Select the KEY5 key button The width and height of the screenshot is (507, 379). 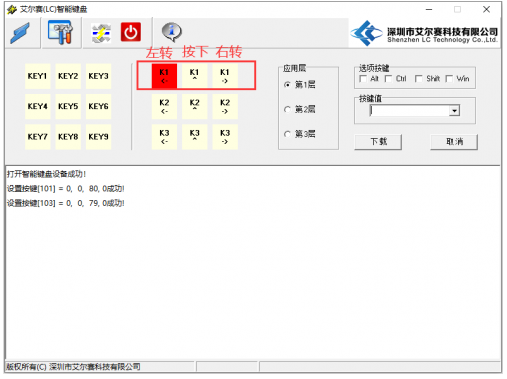point(68,107)
